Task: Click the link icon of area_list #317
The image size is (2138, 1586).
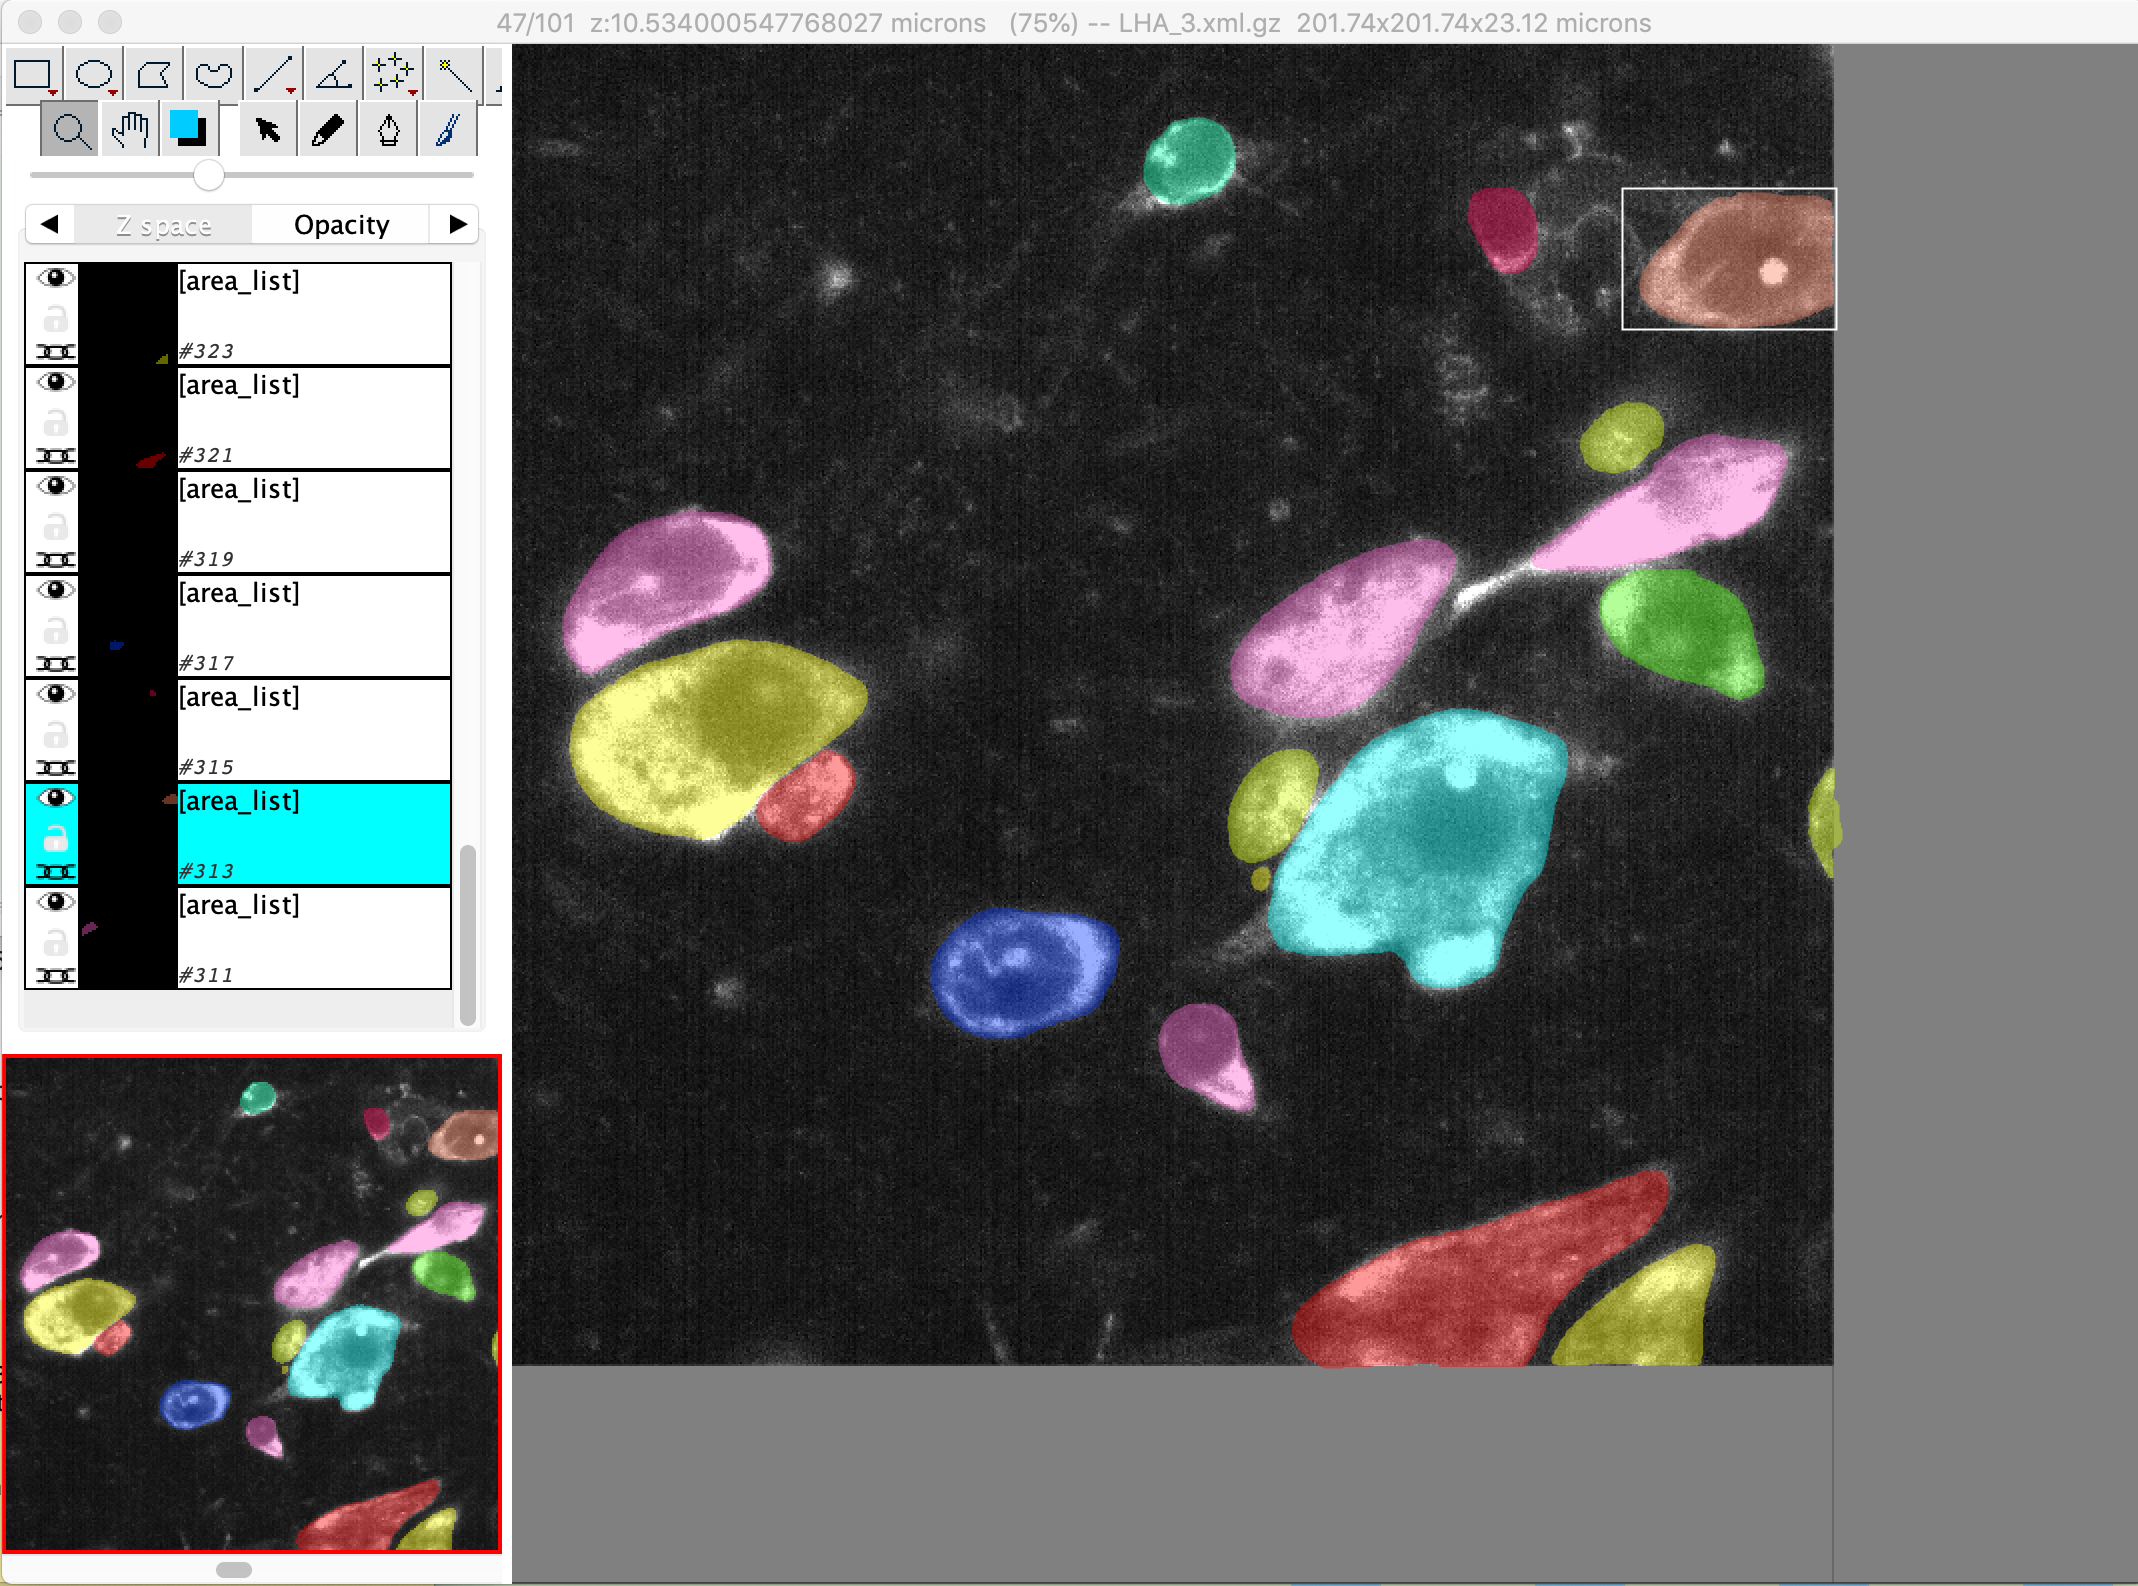Action: [x=56, y=664]
